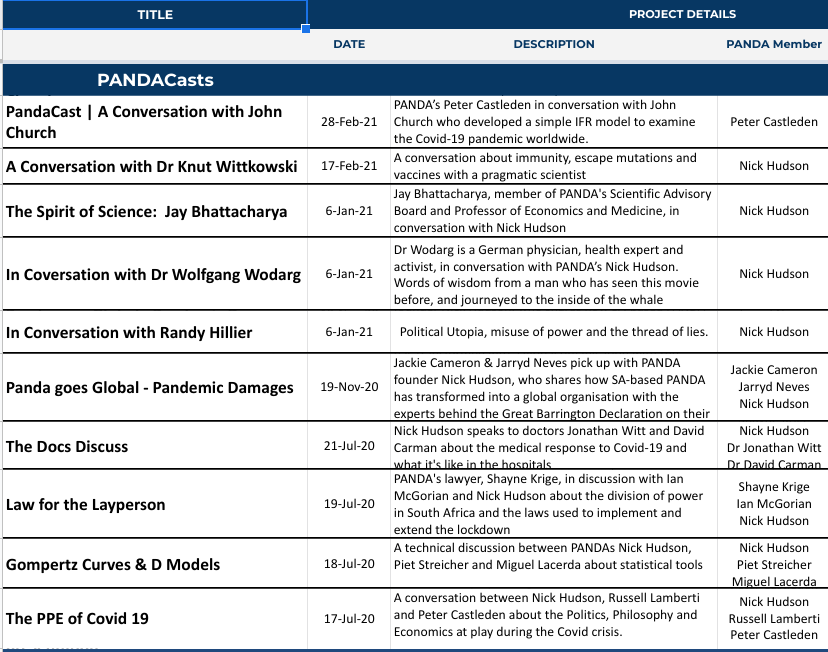
Task: Select 'The PPE of Covid 19' title cell
Action: (155, 618)
